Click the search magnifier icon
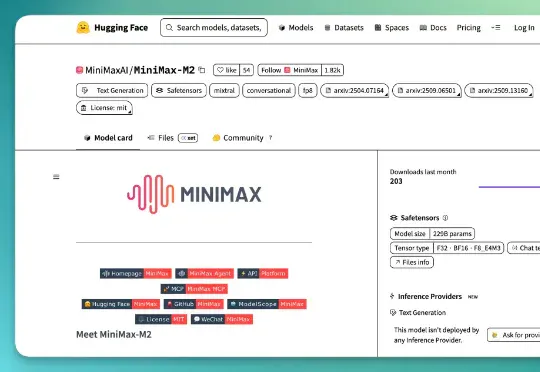 point(169,28)
